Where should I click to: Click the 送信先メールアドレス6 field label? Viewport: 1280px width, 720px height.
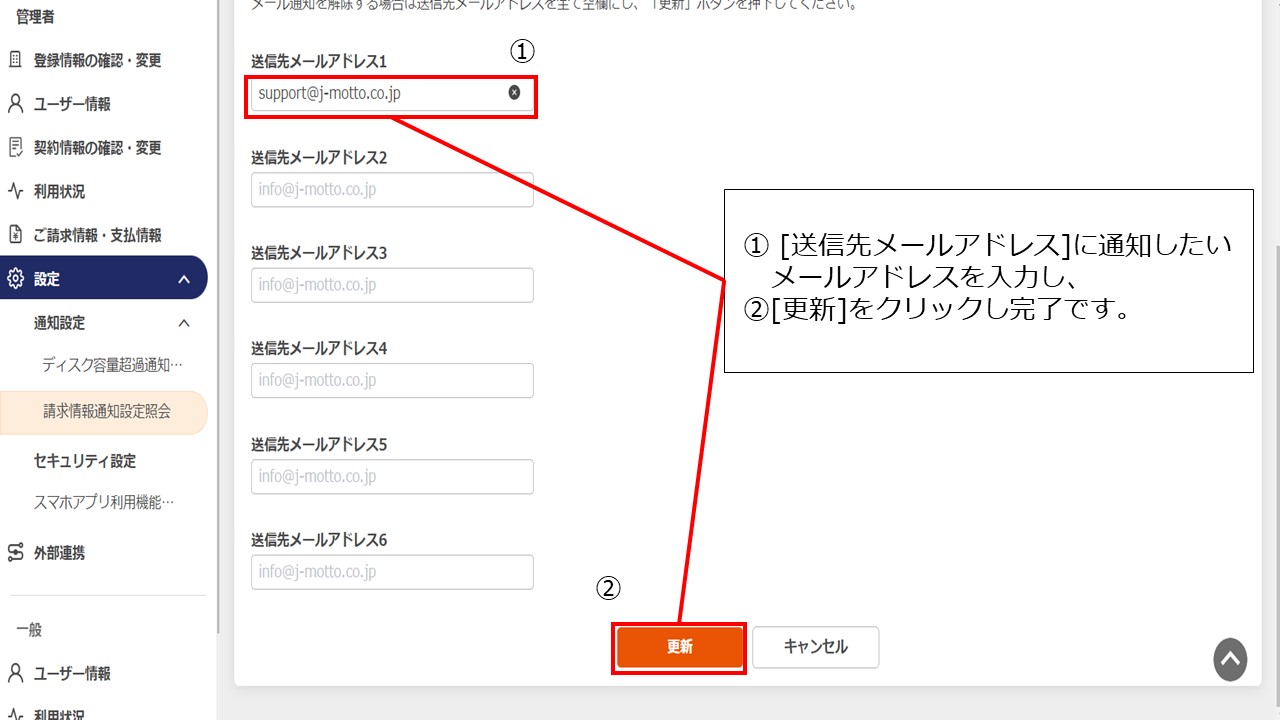[319, 540]
